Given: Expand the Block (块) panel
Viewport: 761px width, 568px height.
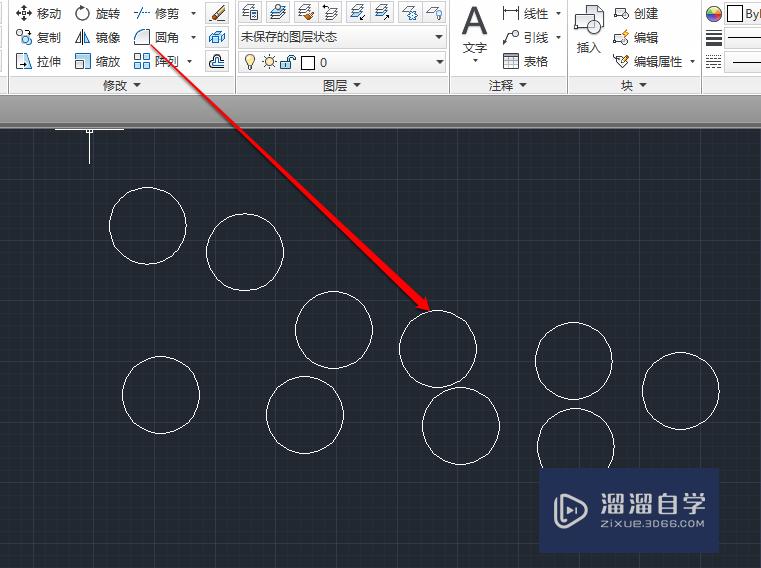Looking at the screenshot, I should [634, 85].
